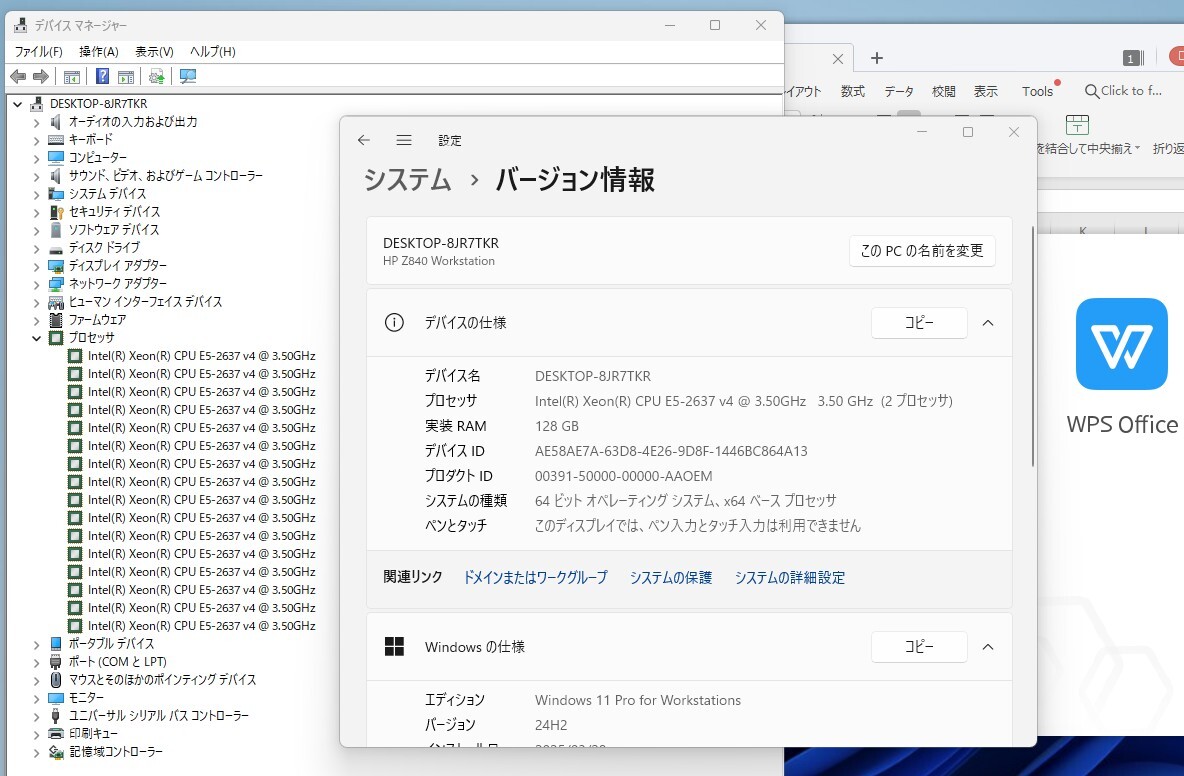The height and width of the screenshot is (776, 1184).
Task: Click the 結合して中央揃え merge icon in WPS
Action: point(1077,125)
